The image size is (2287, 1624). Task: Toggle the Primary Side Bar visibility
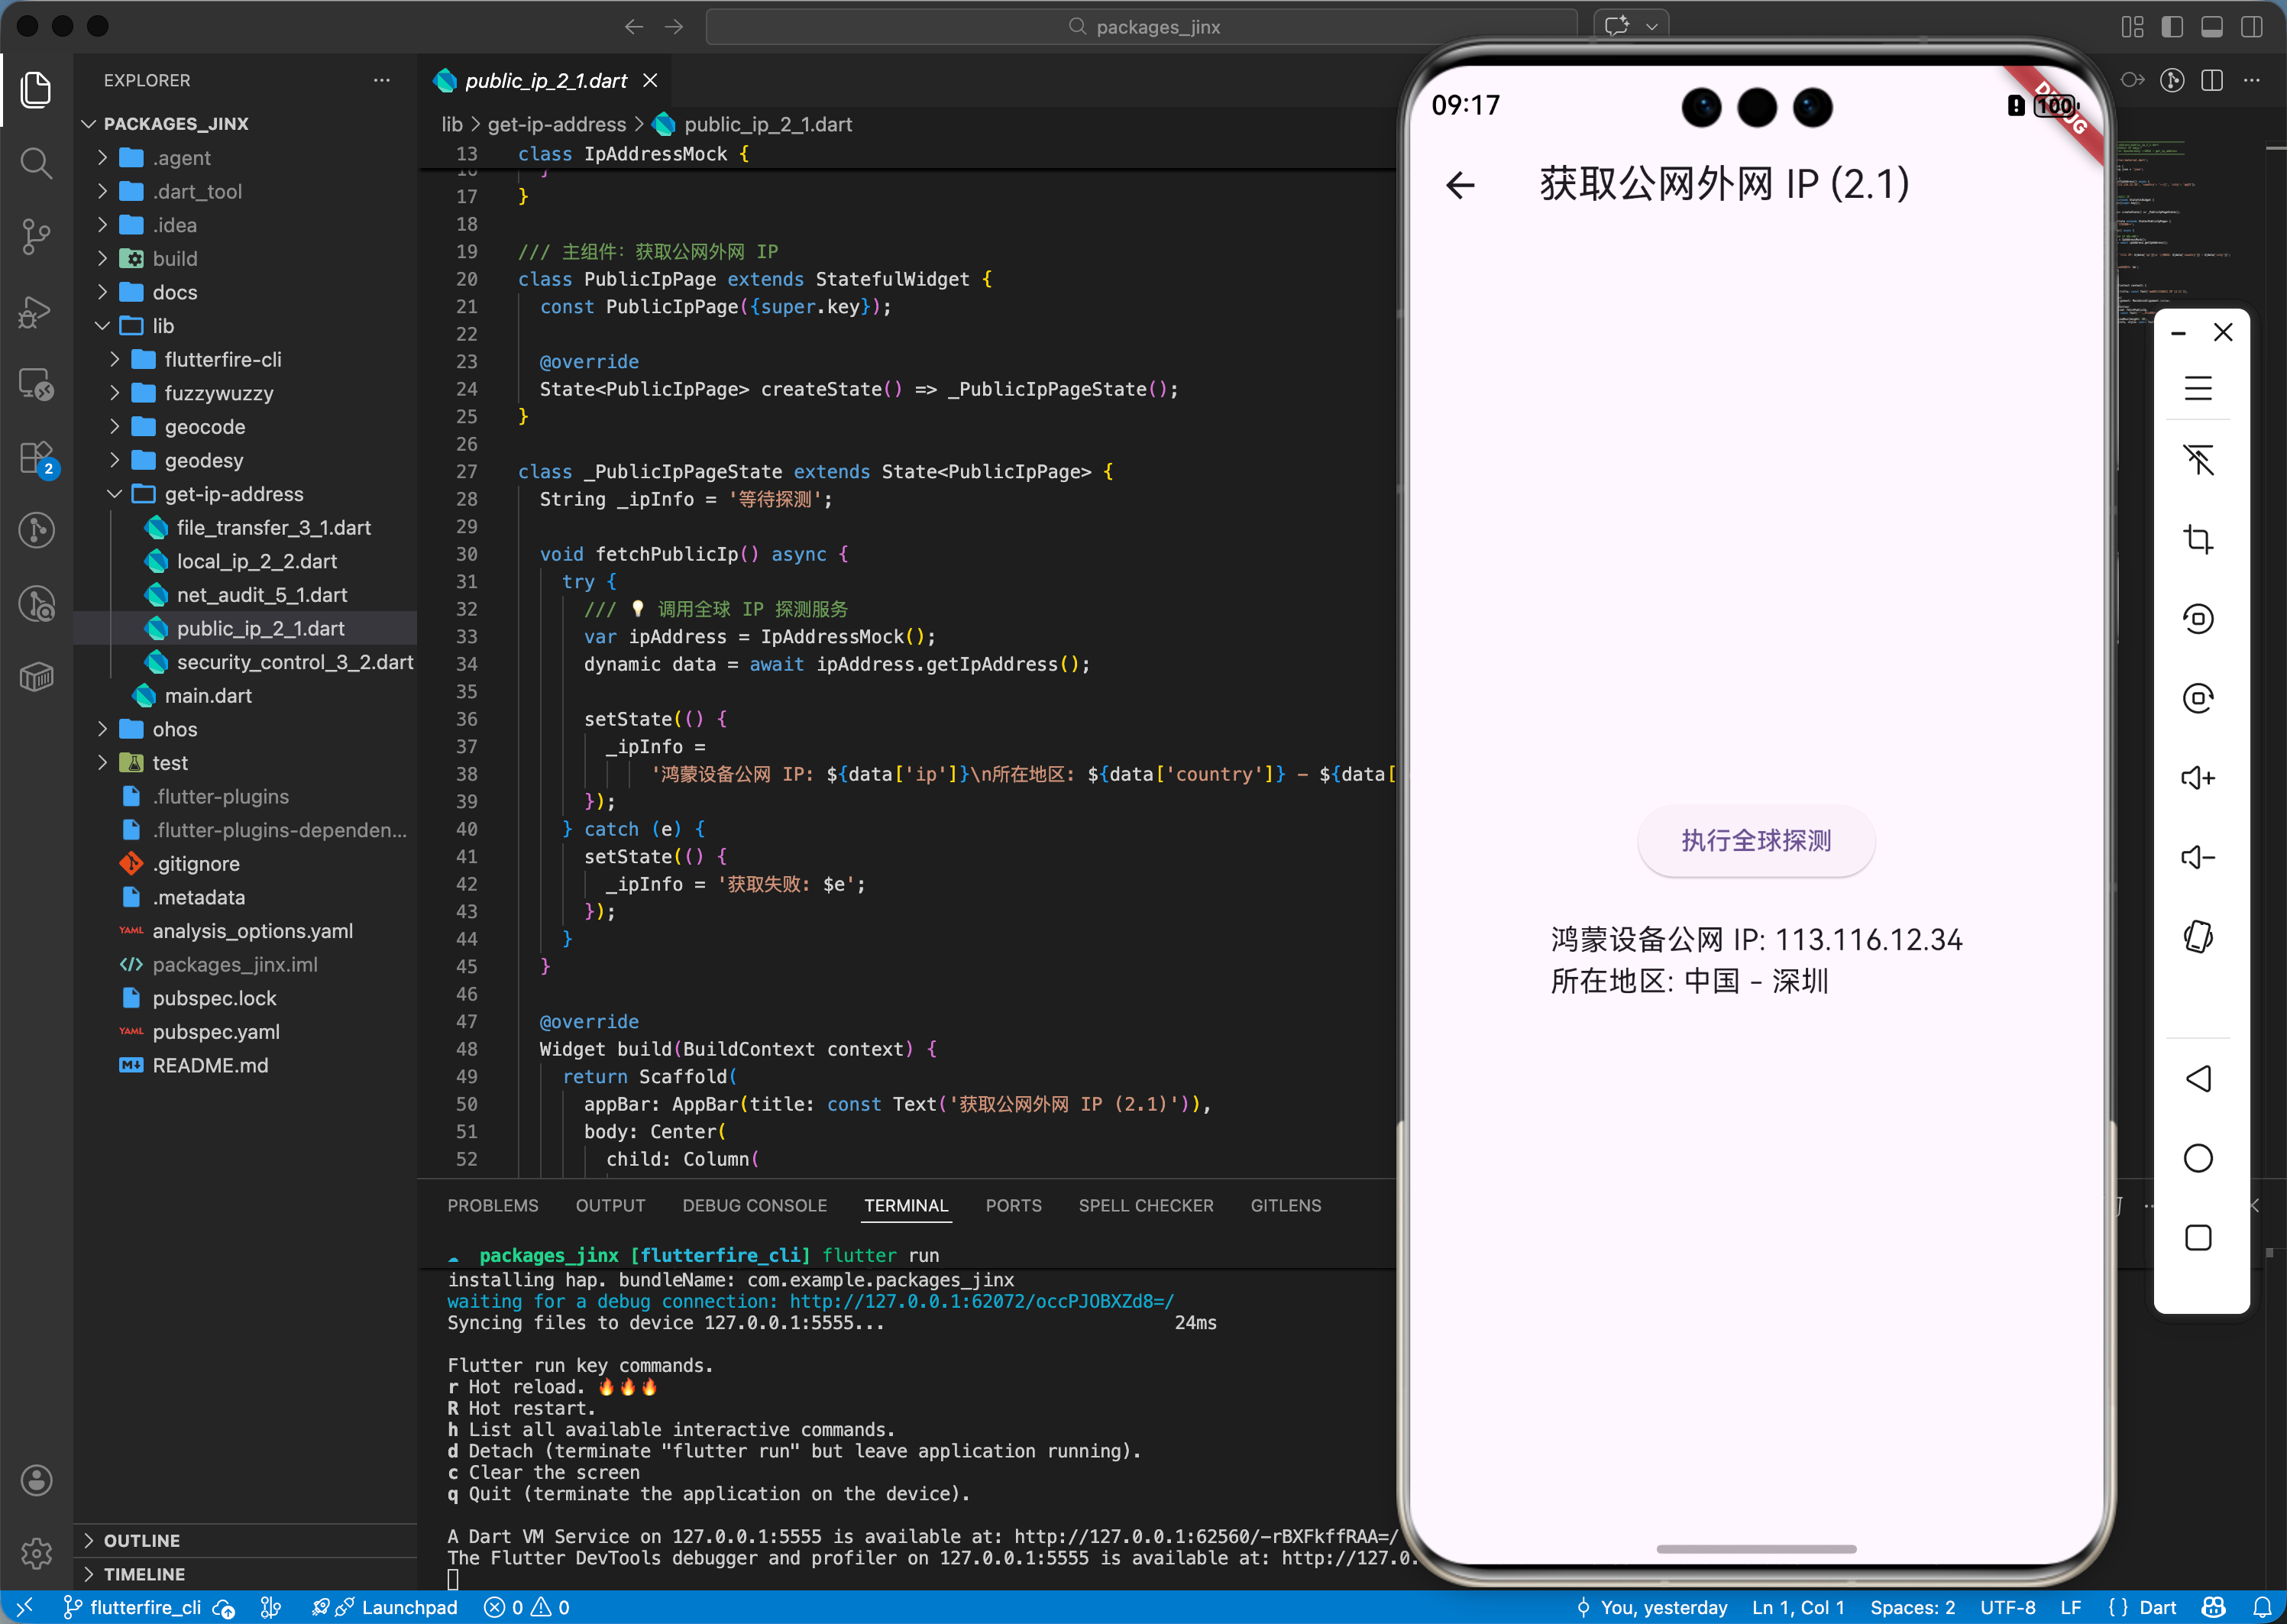tap(2172, 27)
